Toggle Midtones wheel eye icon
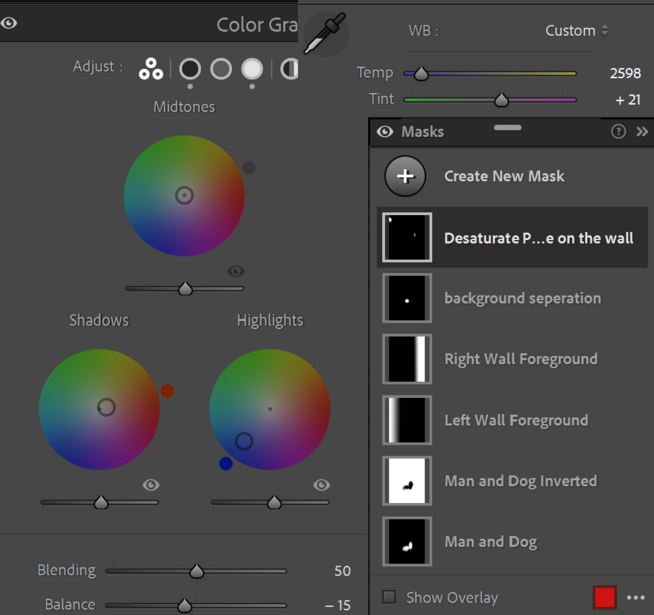Image resolution: width=654 pixels, height=615 pixels. point(236,271)
